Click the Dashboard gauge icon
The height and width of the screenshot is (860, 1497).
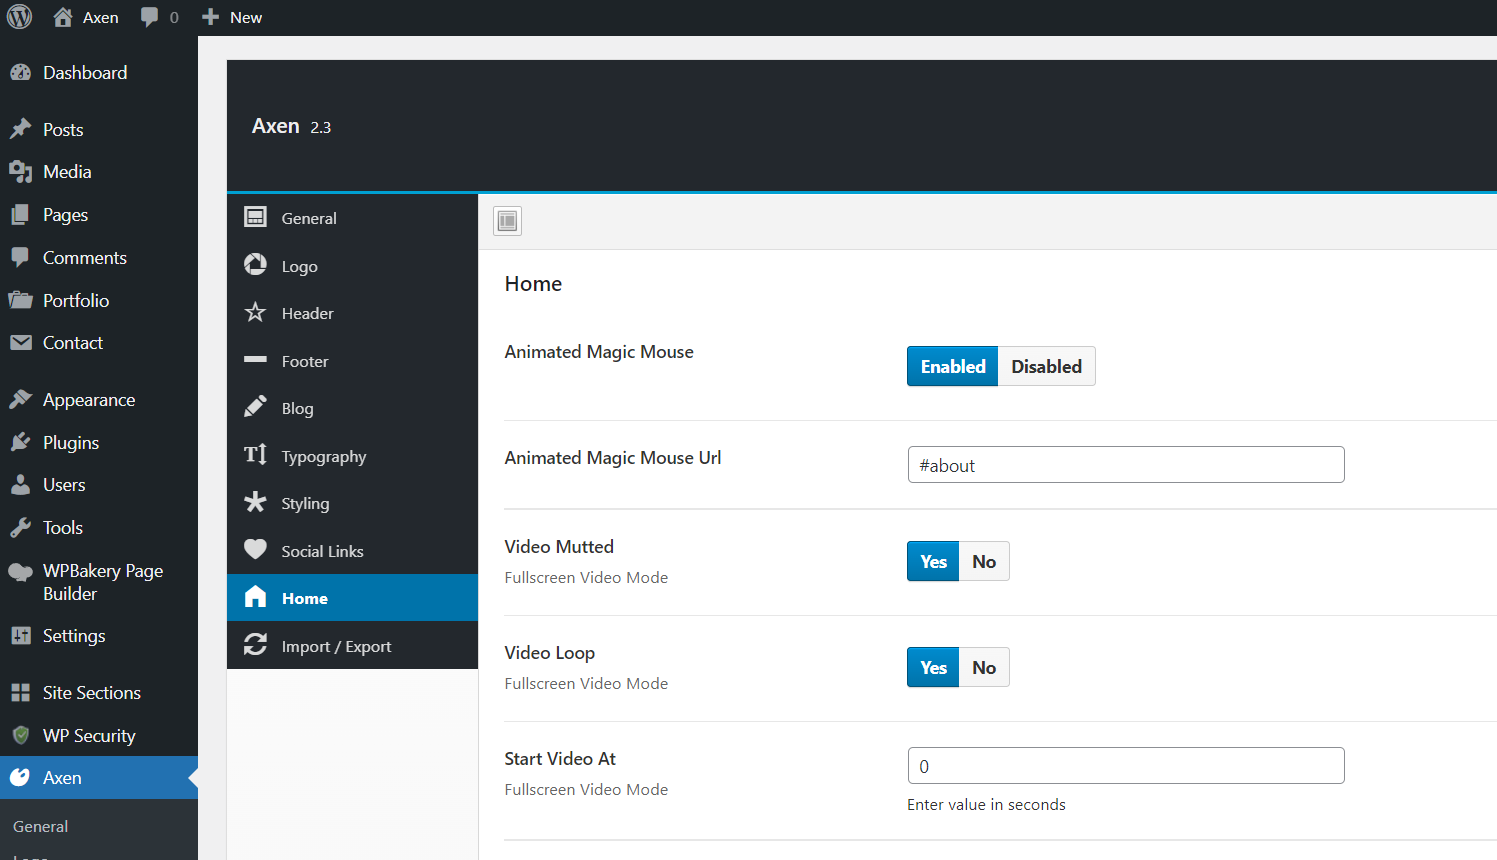point(20,72)
